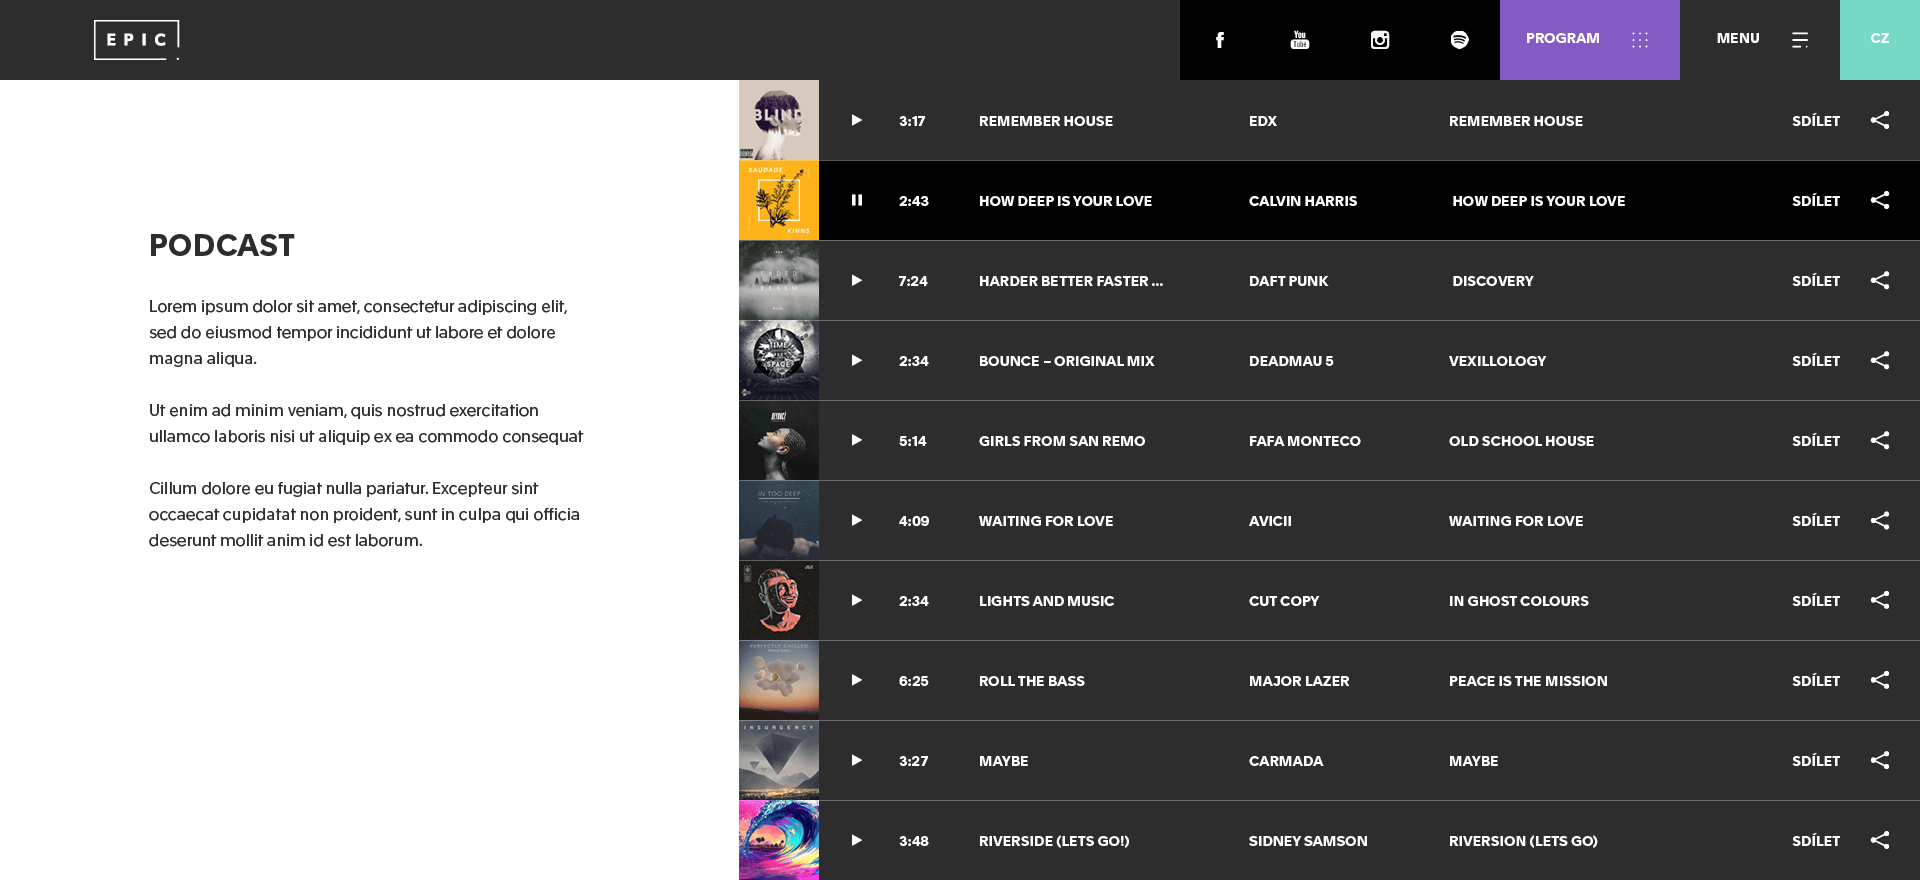The width and height of the screenshot is (1920, 880).
Task: Open Girls From San Remo cover thumbnail
Action: [779, 440]
